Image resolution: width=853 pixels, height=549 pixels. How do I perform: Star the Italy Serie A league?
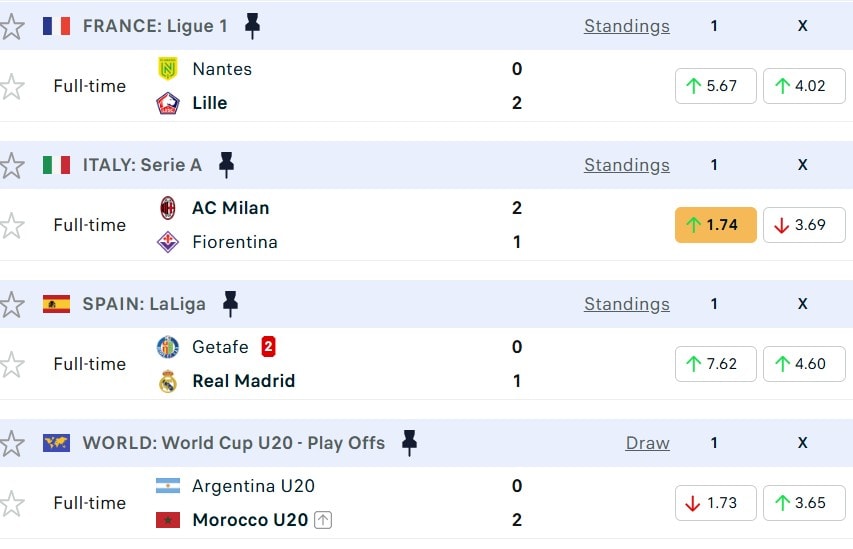(x=12, y=165)
